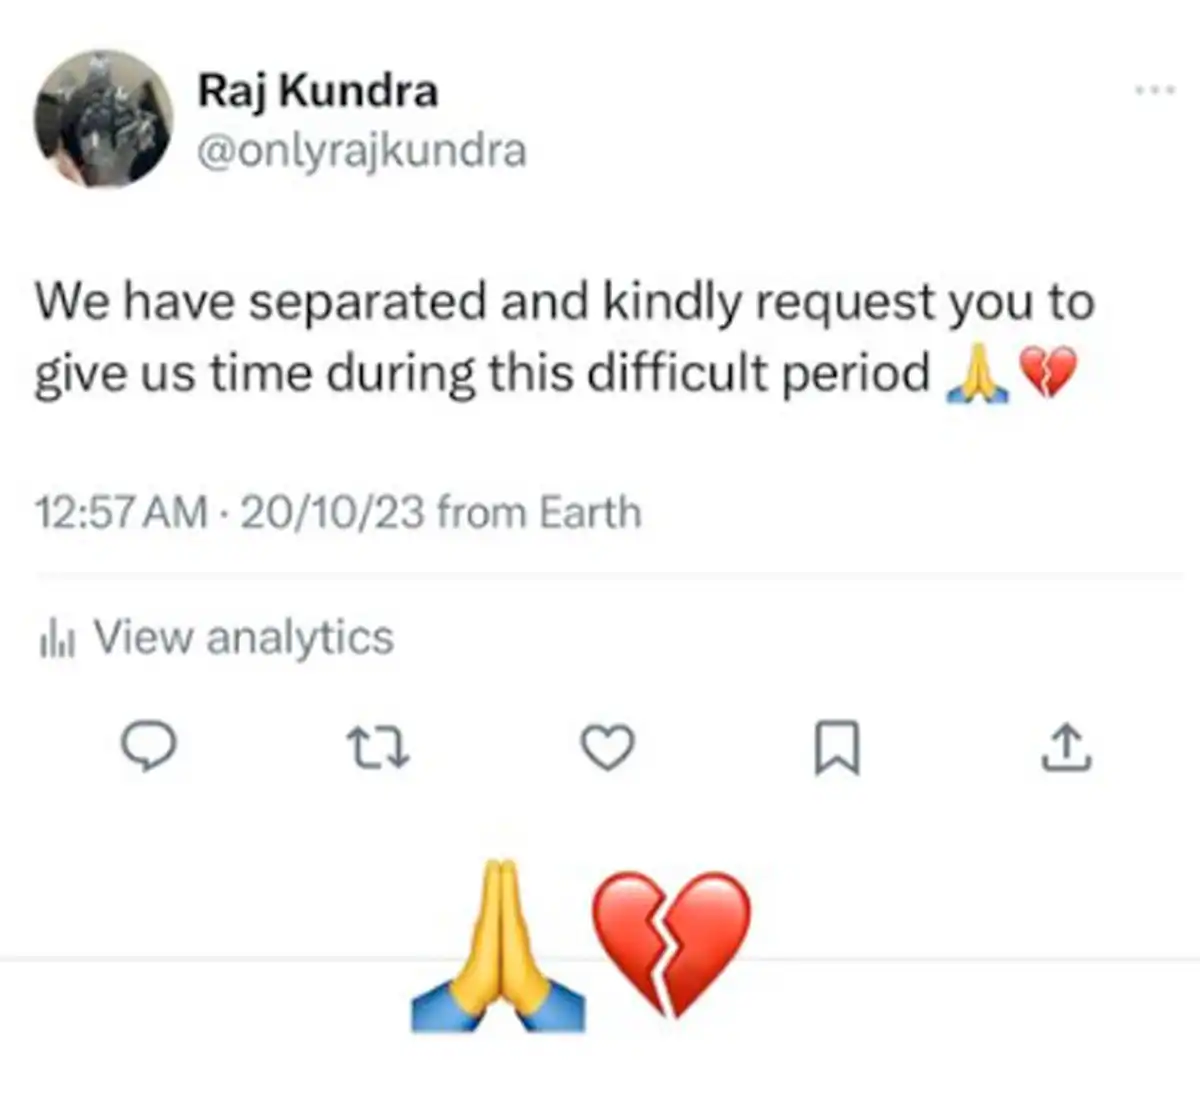Click the small folded hands emoji in the tweet
Screen dimensions: 1200x1104
(x=971, y=374)
